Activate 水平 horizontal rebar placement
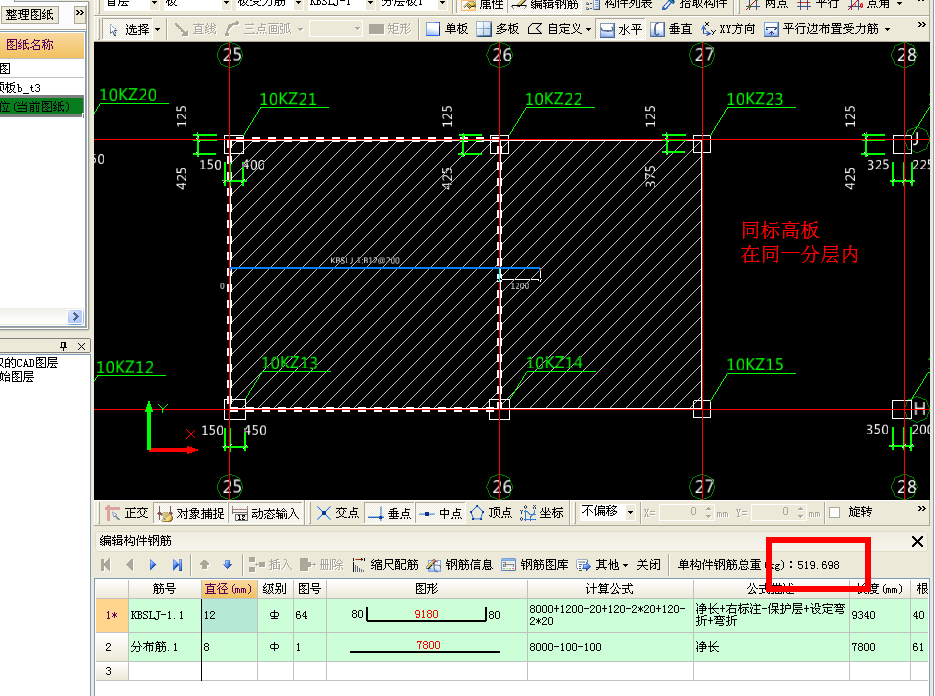This screenshot has height=696, width=935. (621, 29)
